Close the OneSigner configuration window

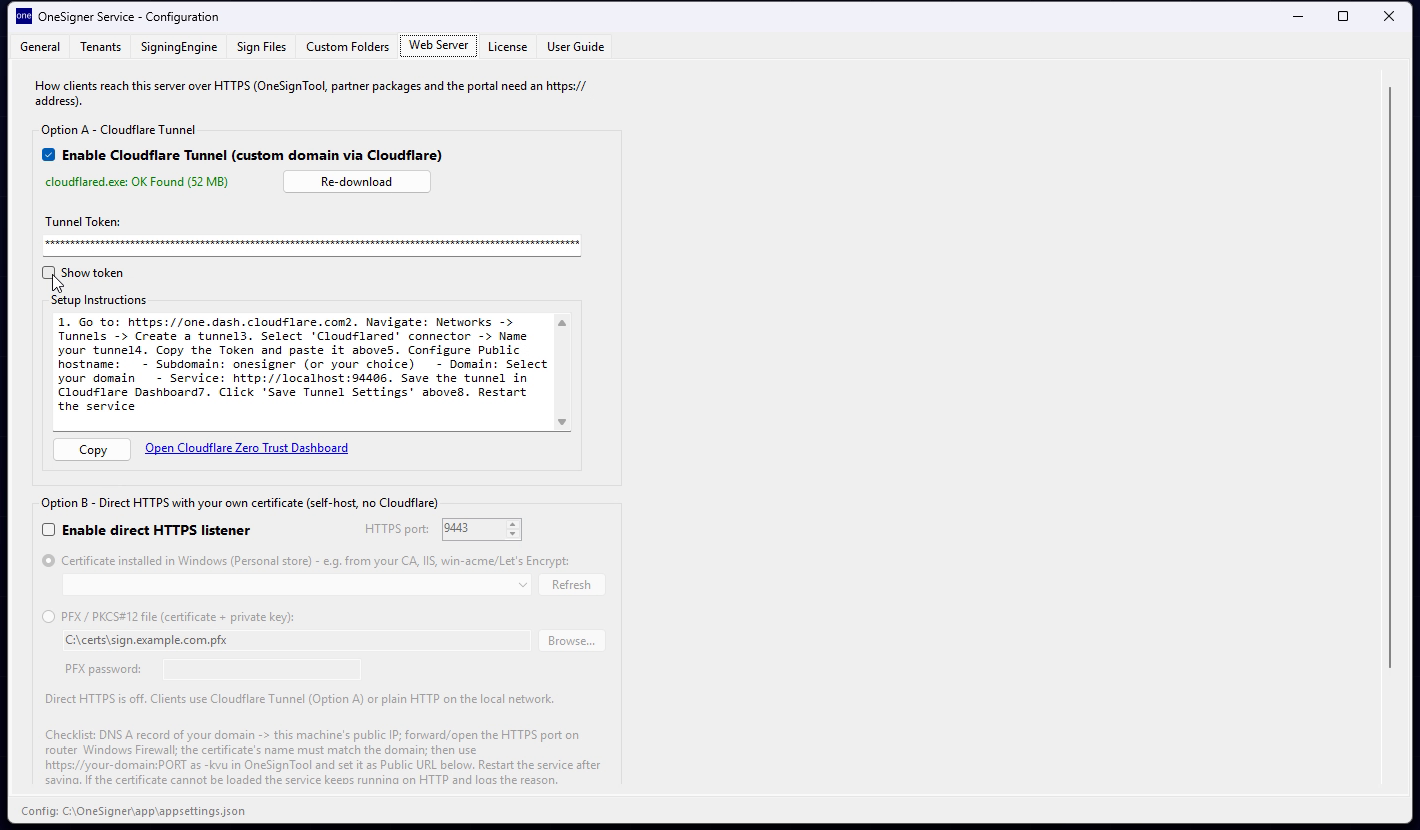[1389, 16]
